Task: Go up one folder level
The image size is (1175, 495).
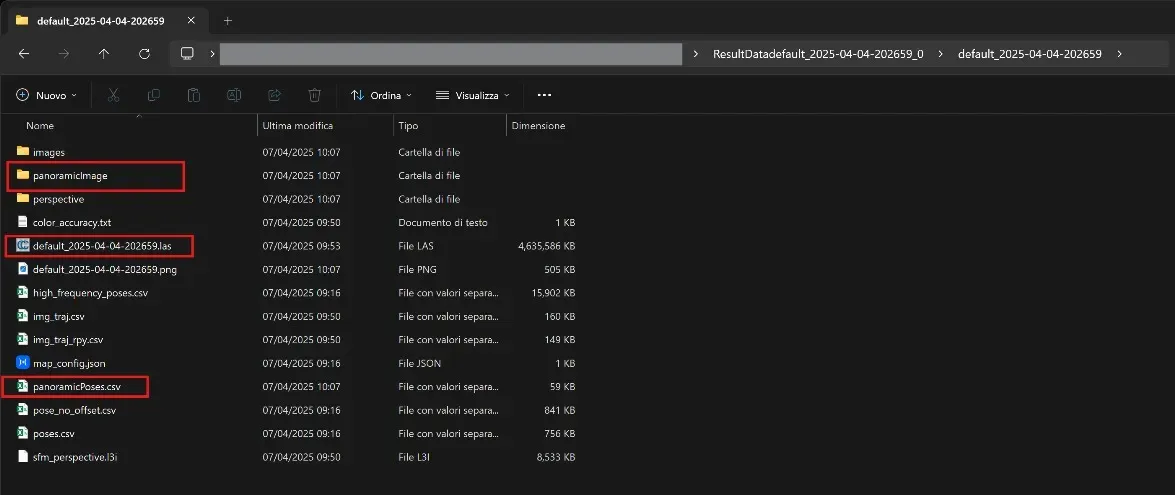Action: click(x=104, y=54)
